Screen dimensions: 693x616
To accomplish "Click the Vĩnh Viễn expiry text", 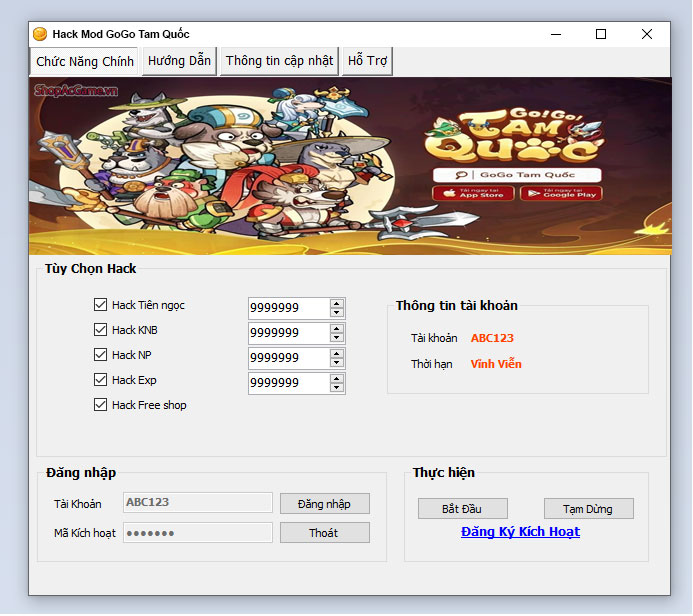I will coord(496,364).
